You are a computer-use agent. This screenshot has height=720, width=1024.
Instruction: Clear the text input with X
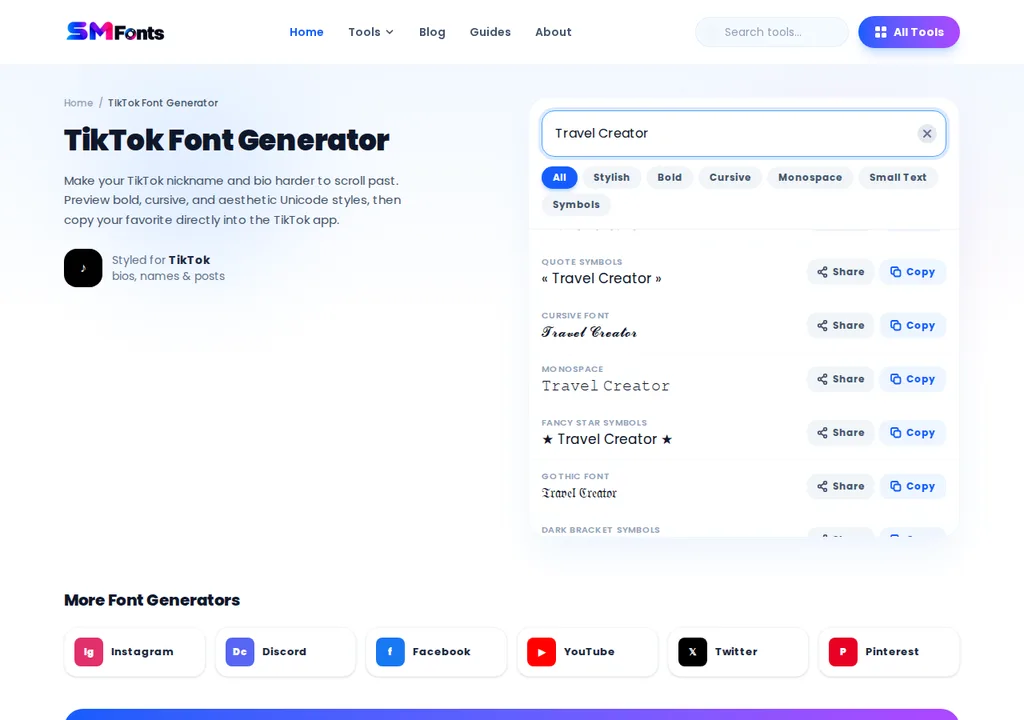(x=927, y=133)
